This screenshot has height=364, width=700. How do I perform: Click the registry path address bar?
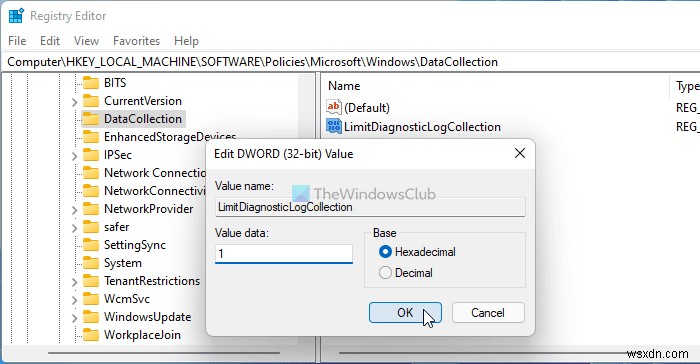pyautogui.click(x=350, y=62)
